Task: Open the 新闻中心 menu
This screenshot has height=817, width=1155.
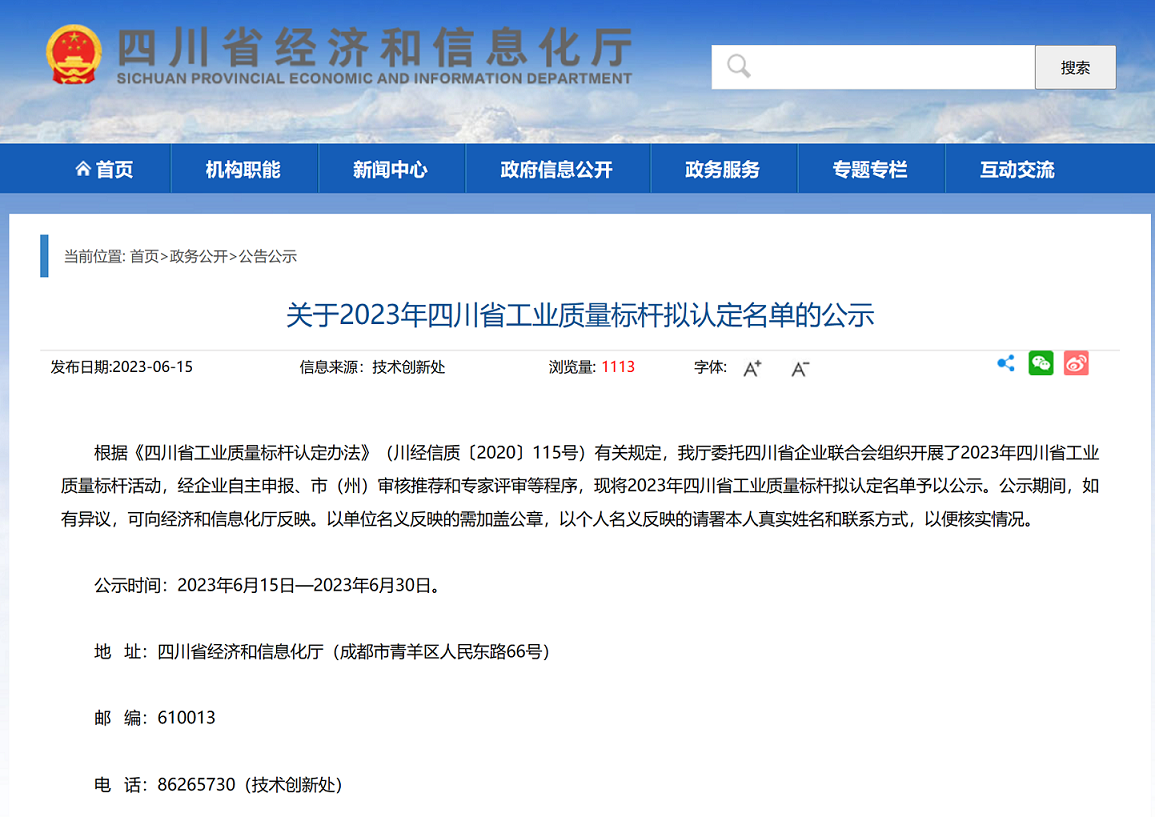Action: [x=390, y=170]
